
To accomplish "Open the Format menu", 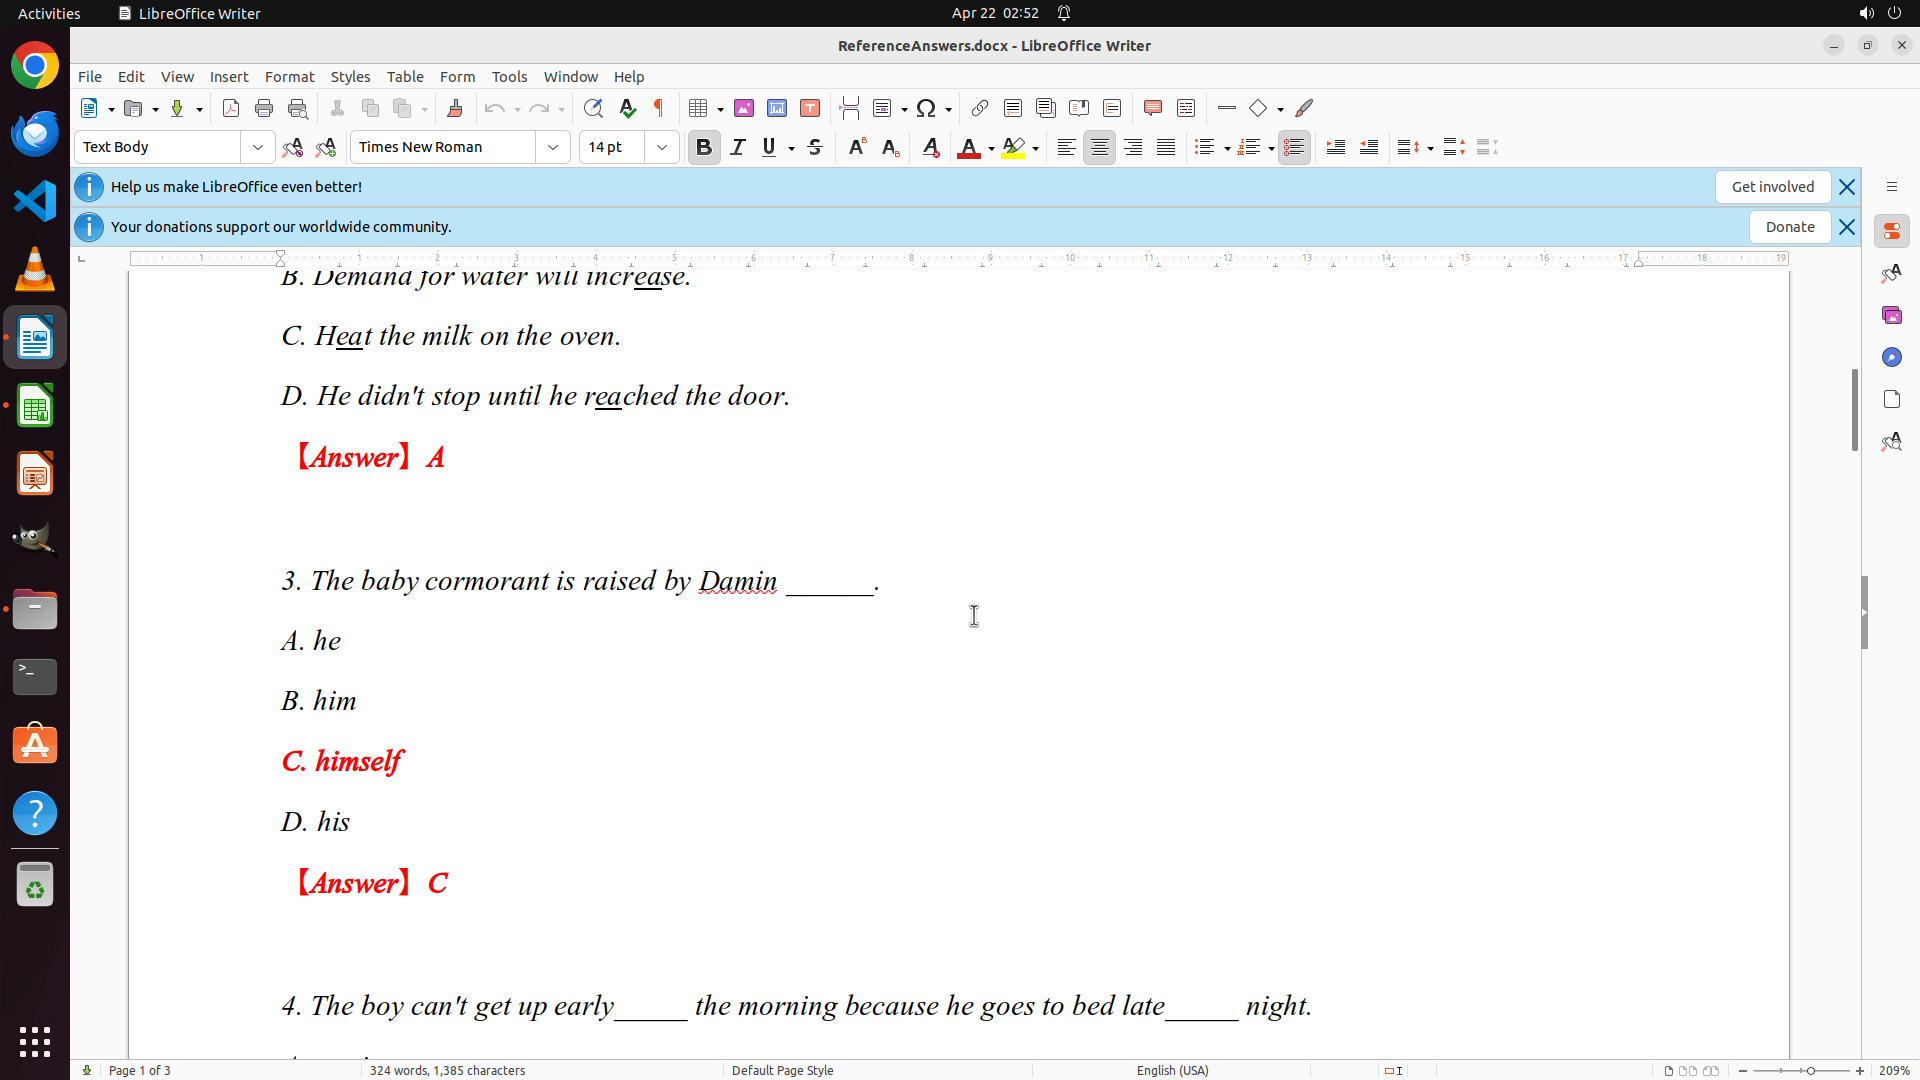I will click(289, 77).
